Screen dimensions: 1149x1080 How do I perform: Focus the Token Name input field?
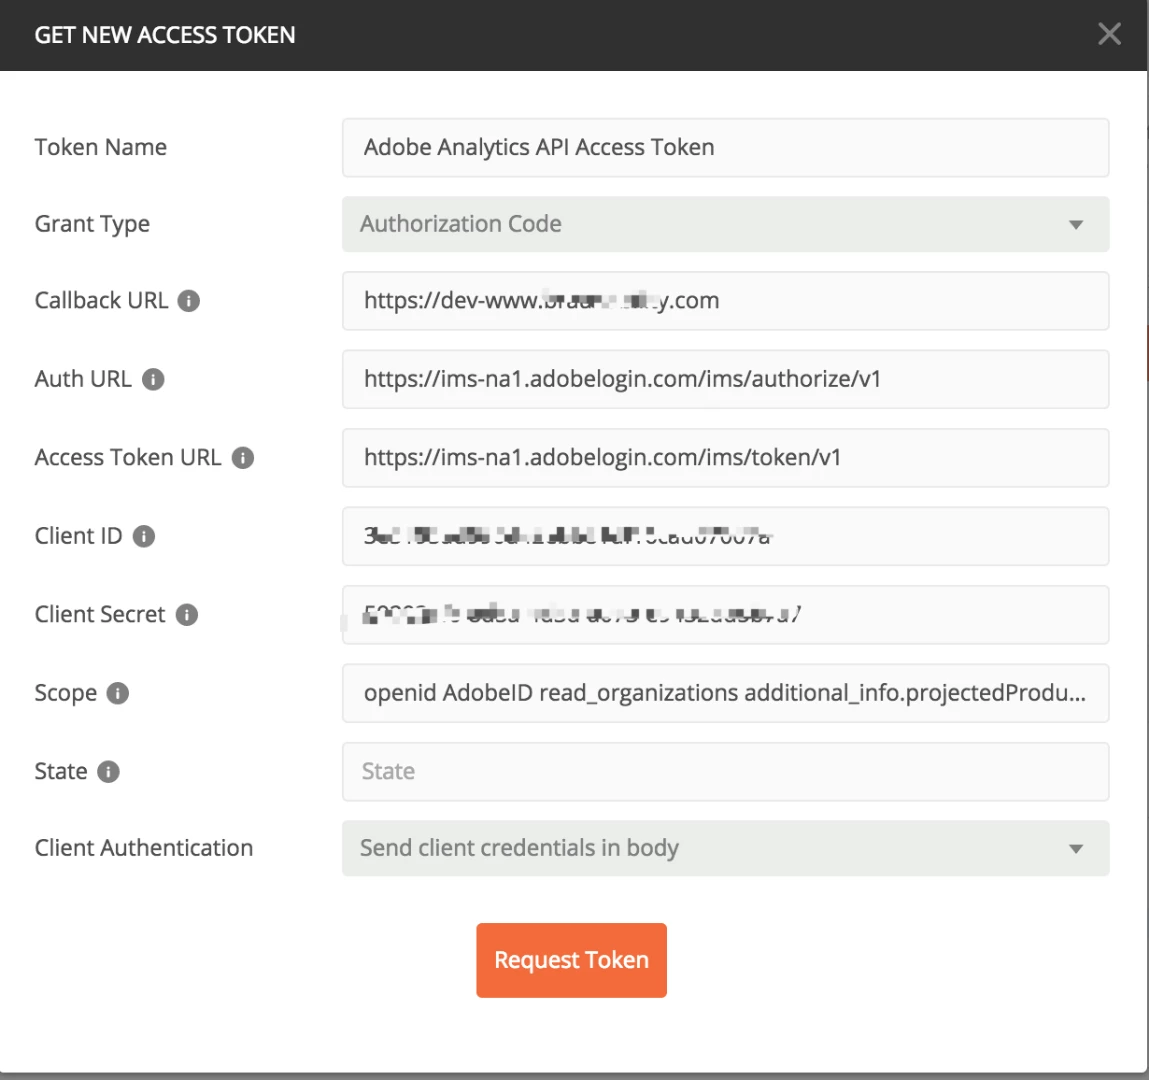pyautogui.click(x=725, y=148)
